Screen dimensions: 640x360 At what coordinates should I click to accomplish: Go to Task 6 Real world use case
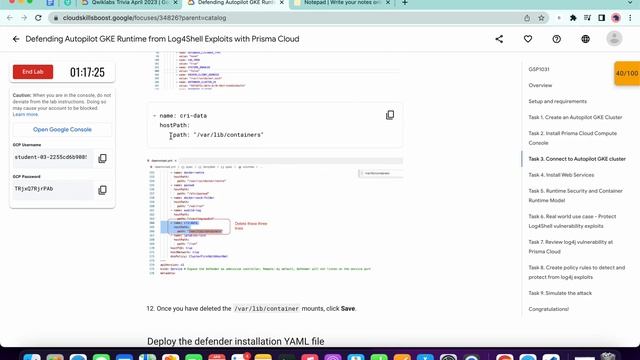(572, 221)
